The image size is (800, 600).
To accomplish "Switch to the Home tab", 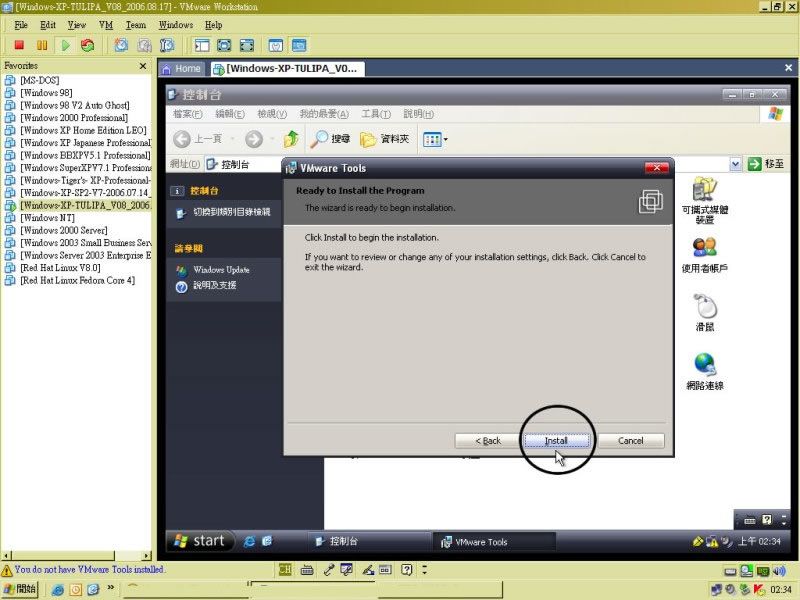I will (x=182, y=69).
